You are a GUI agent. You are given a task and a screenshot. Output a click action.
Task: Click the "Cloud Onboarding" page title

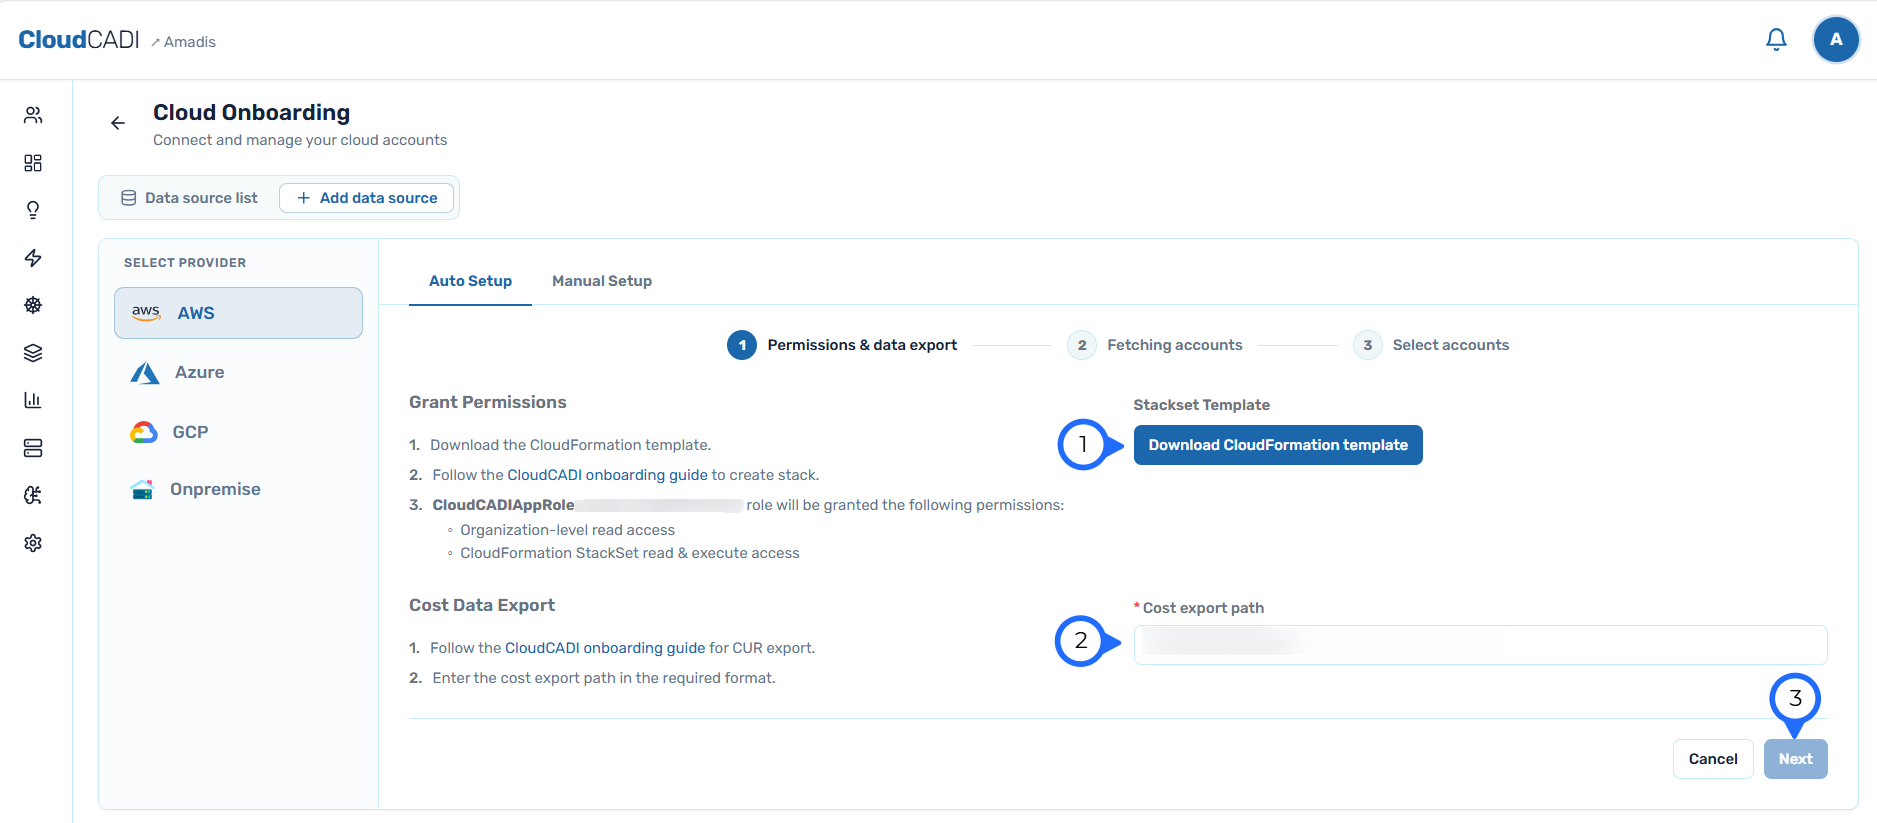point(252,112)
